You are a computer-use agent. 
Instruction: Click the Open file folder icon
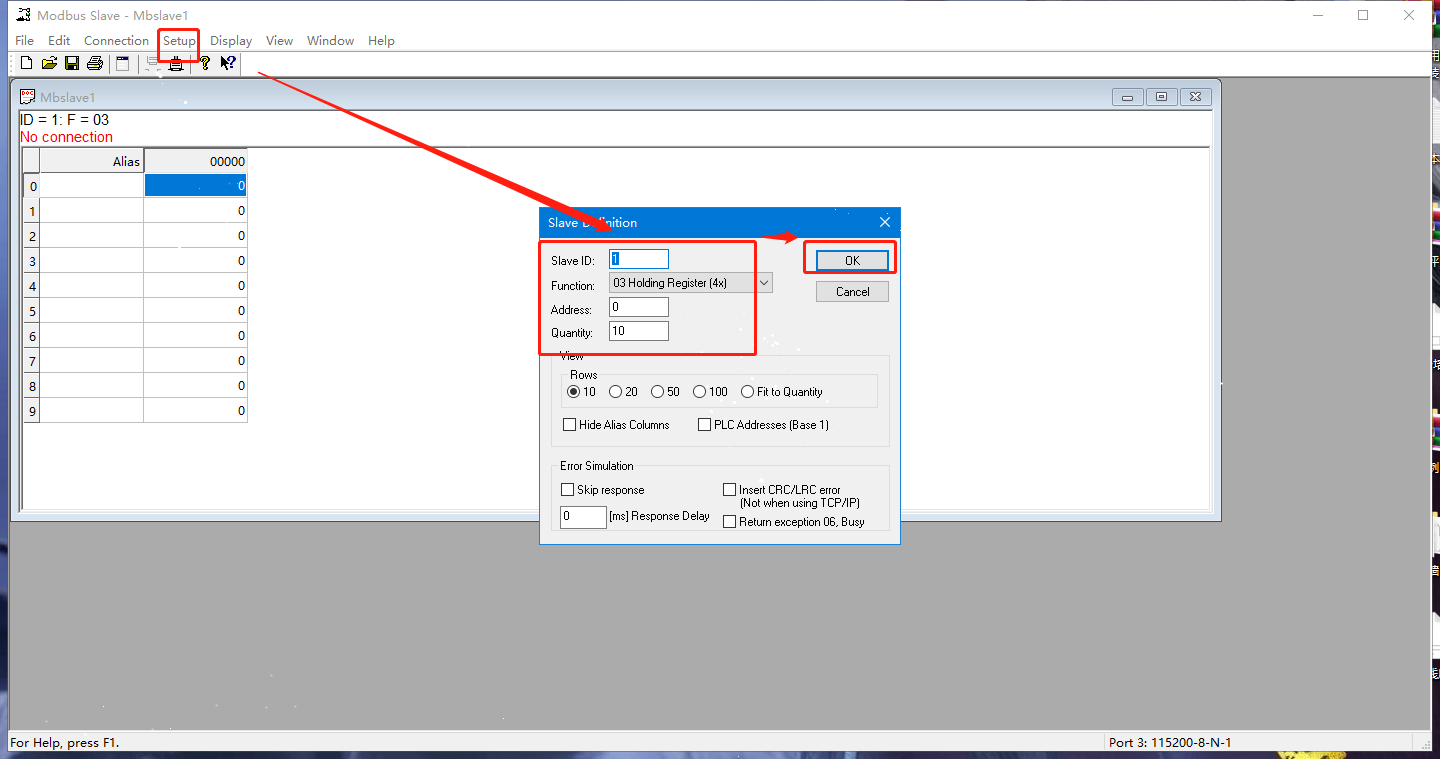[x=49, y=64]
